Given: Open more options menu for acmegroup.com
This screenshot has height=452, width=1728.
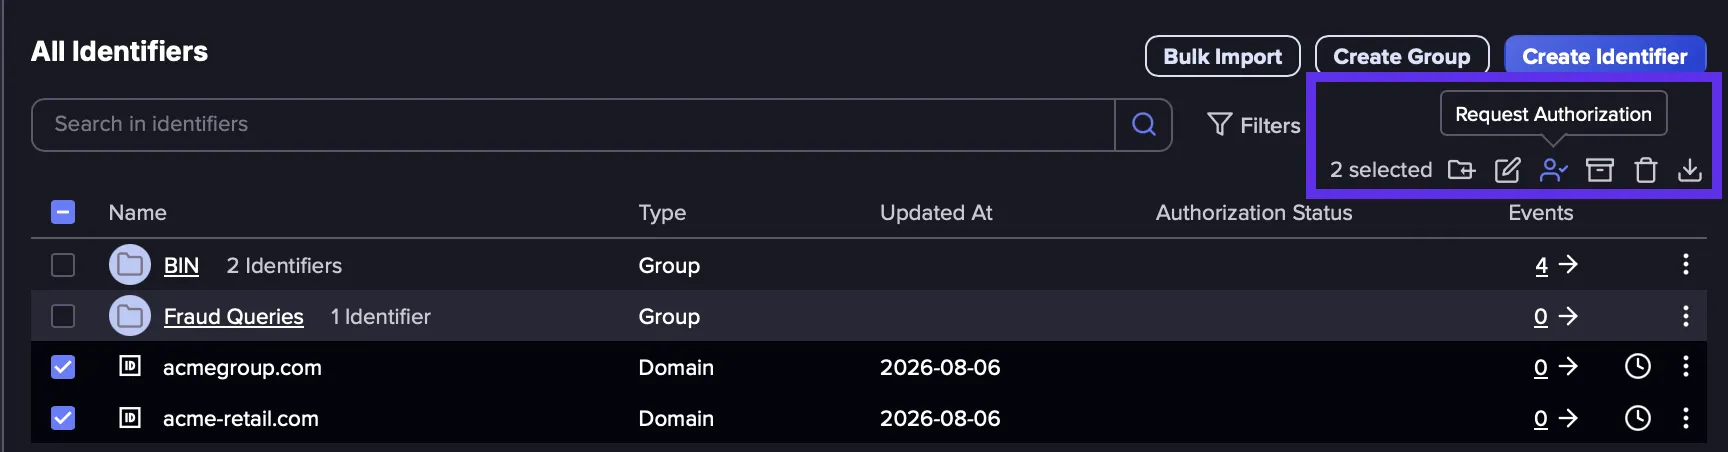Looking at the screenshot, I should tap(1686, 366).
